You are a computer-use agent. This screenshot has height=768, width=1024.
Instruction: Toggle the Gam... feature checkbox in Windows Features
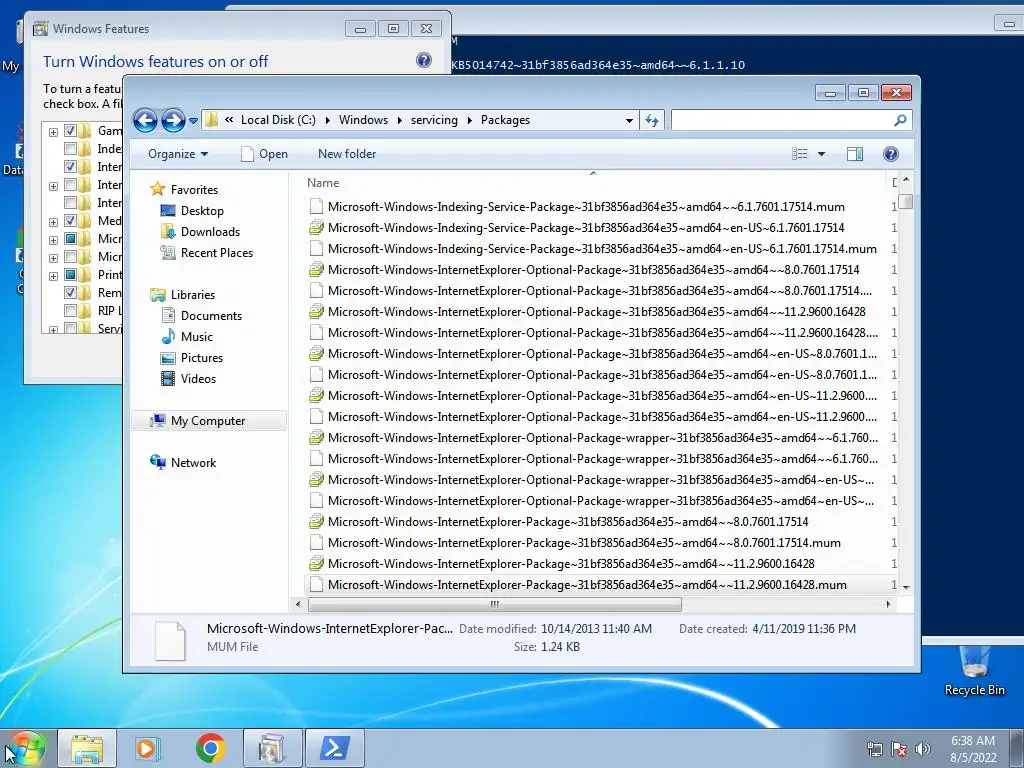(x=71, y=131)
